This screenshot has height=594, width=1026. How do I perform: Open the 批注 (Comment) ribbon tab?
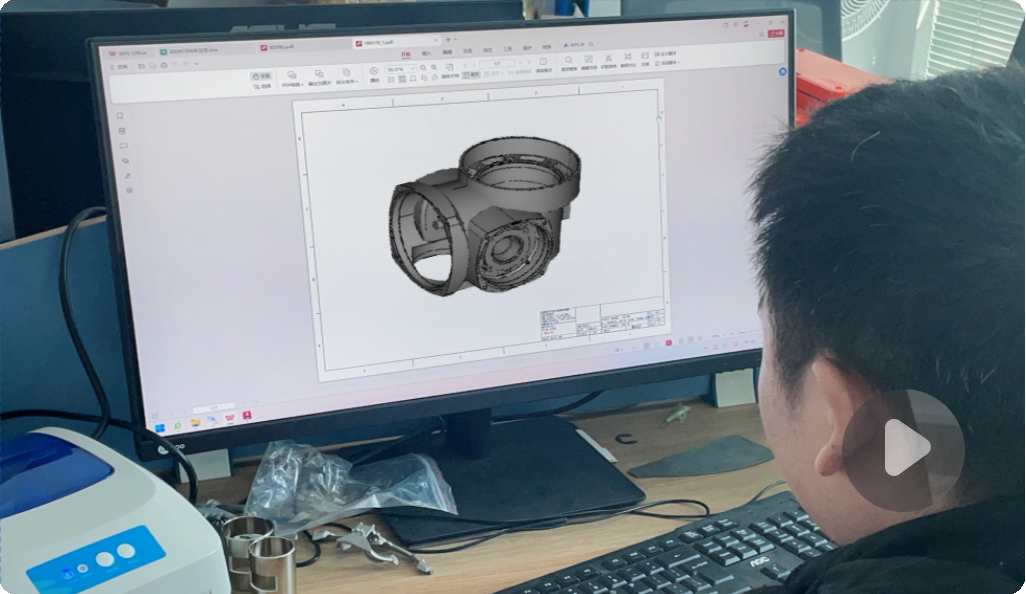(x=487, y=50)
